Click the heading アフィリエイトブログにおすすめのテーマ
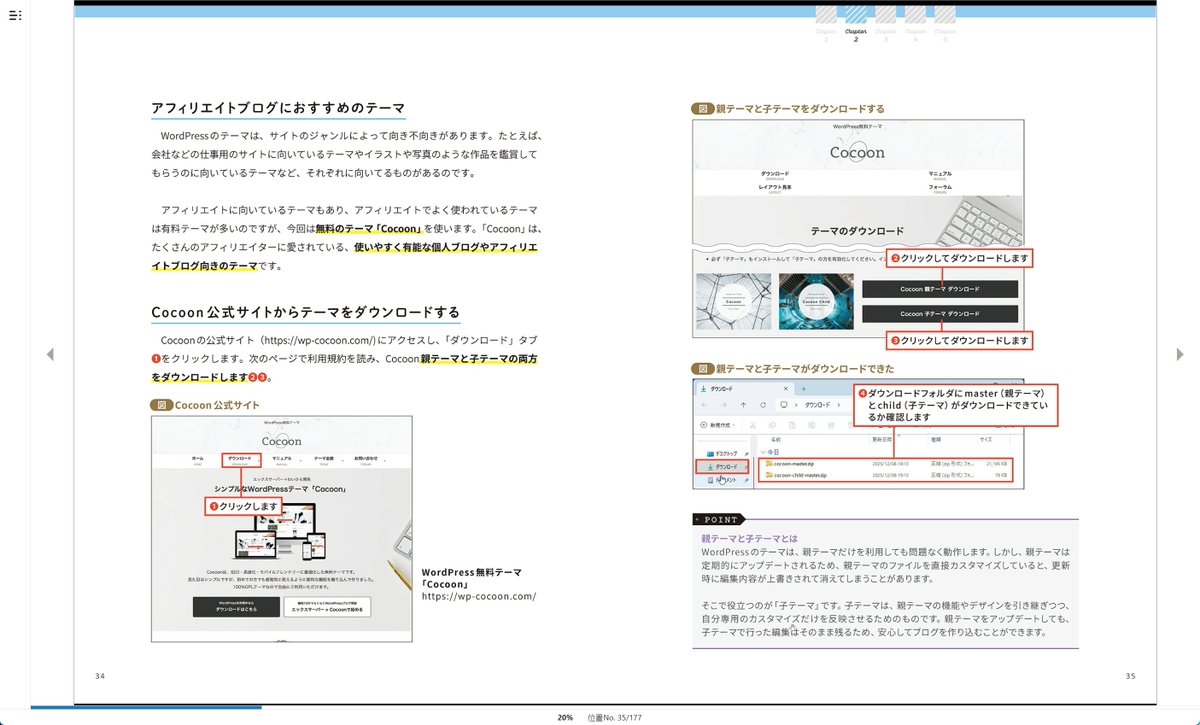The width and height of the screenshot is (1200, 725). point(279,108)
